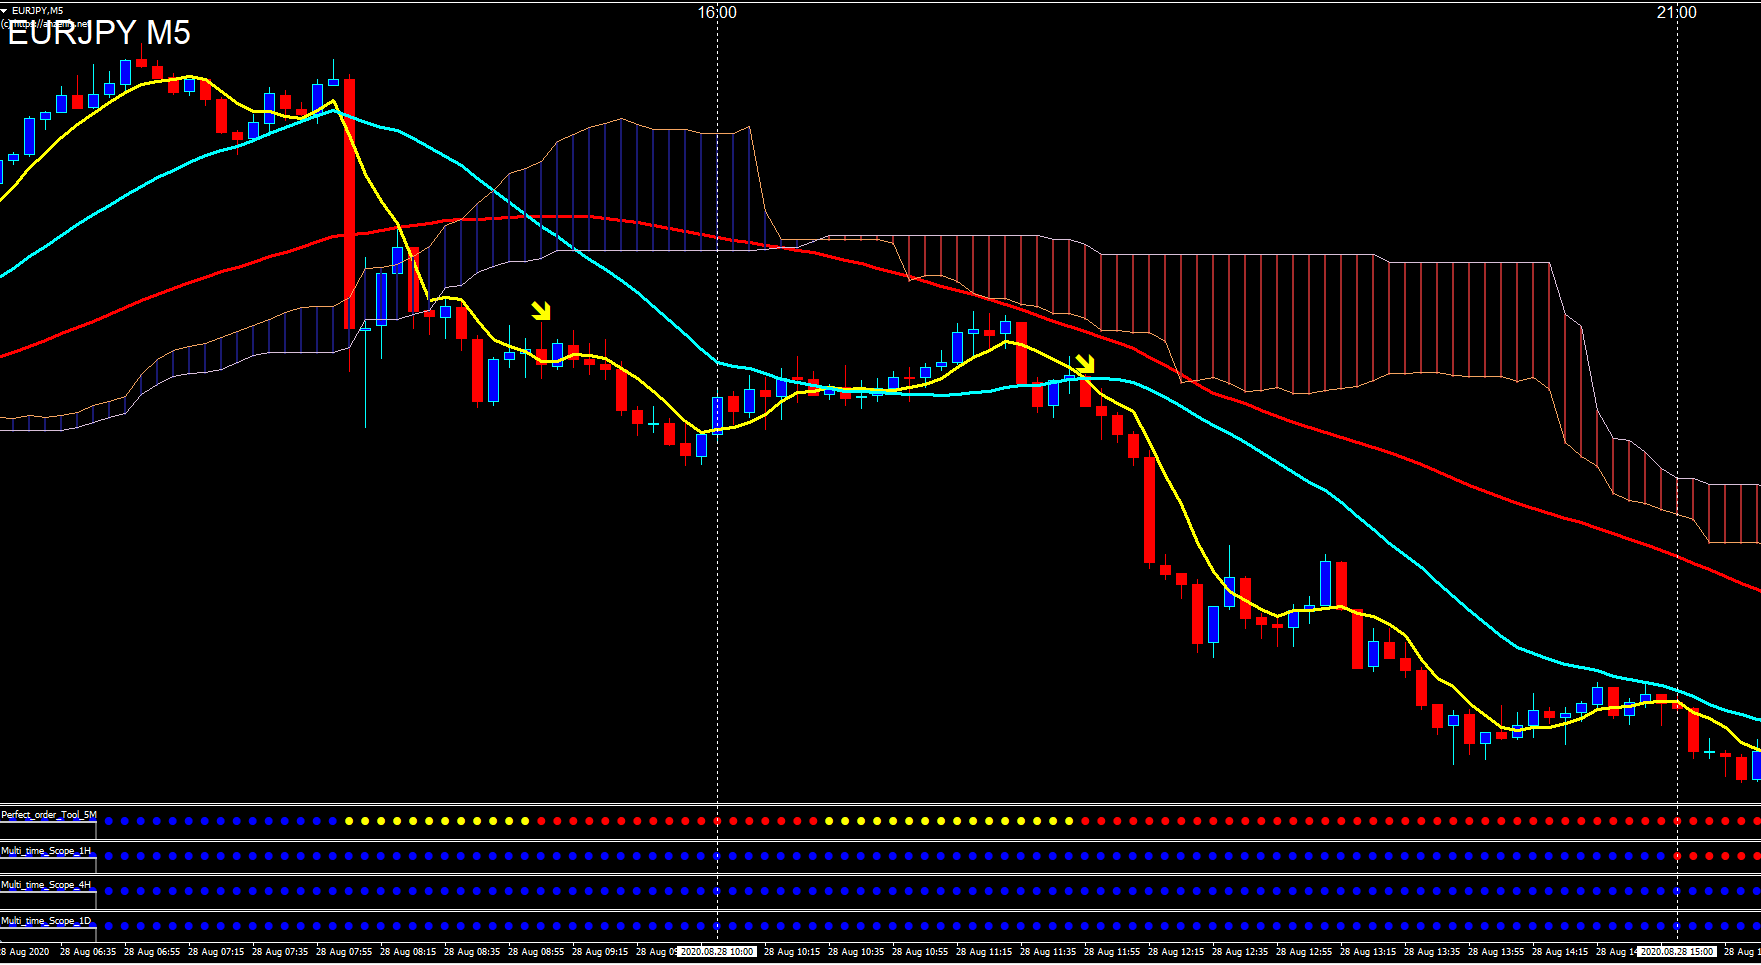
Task: Click the 28 Aug 12:55 time label
Action: (x=1304, y=952)
